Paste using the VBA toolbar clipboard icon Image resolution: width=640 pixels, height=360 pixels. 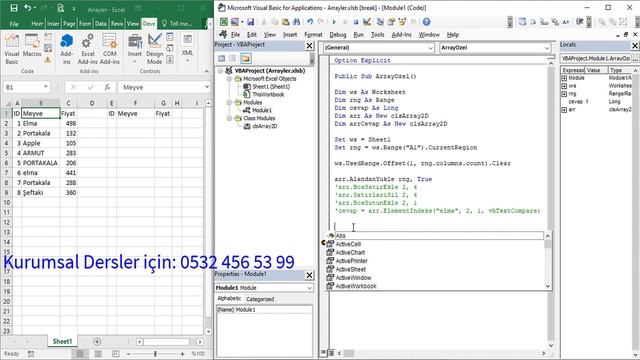(x=285, y=22)
